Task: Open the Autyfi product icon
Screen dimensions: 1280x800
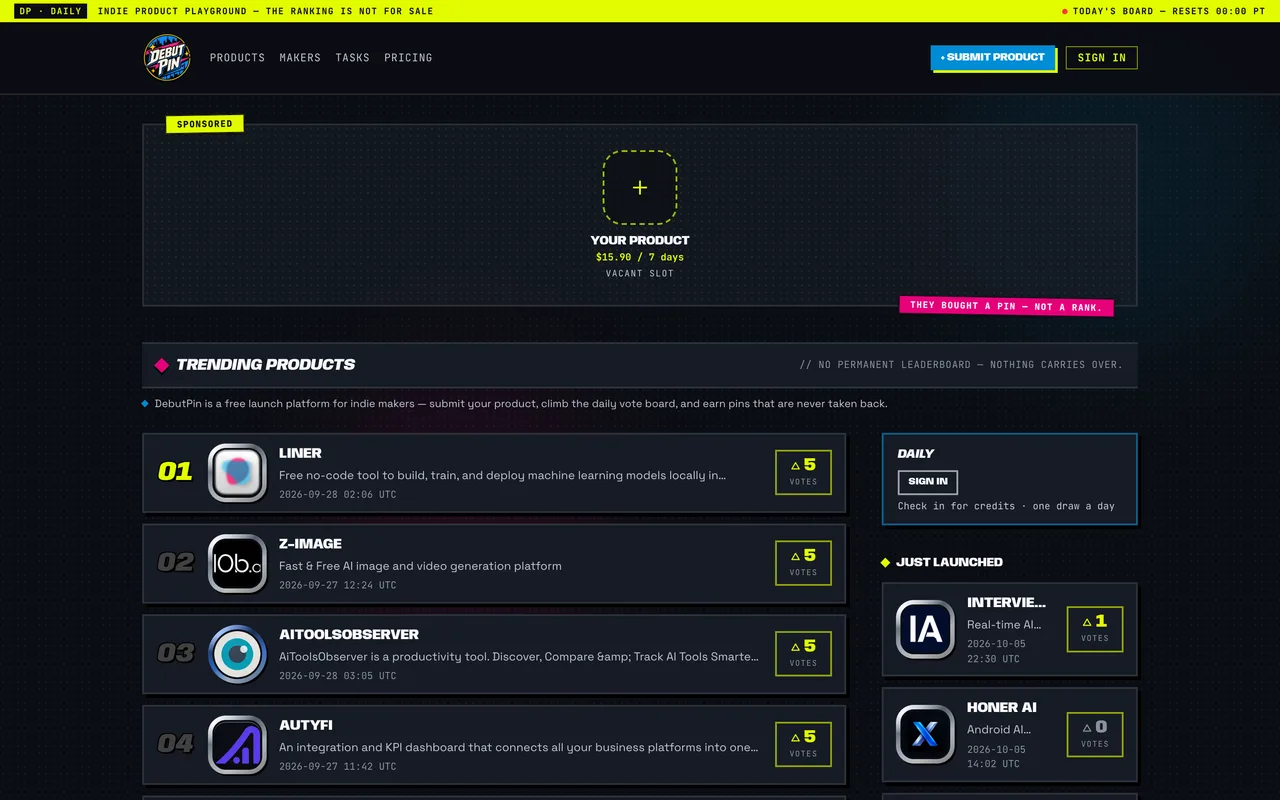Action: click(x=237, y=744)
